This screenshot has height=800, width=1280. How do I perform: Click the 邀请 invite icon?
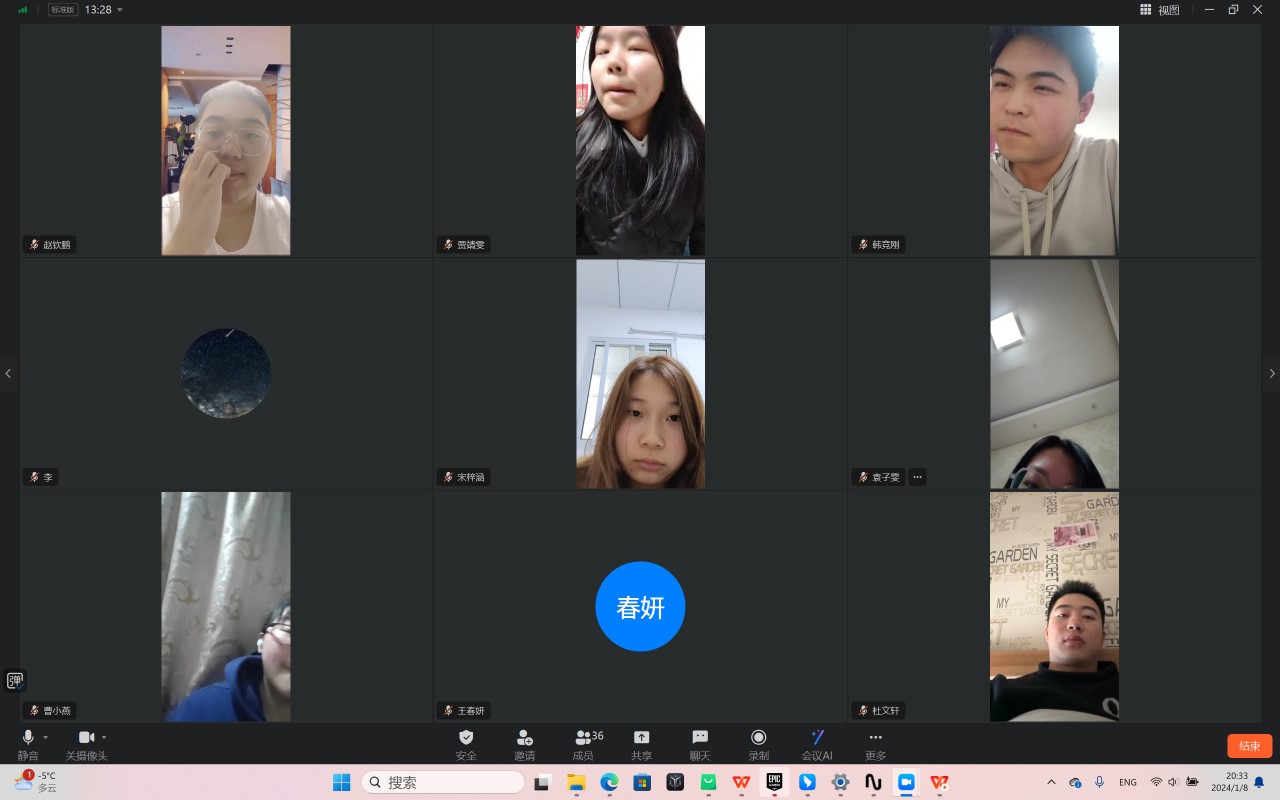pyautogui.click(x=524, y=744)
